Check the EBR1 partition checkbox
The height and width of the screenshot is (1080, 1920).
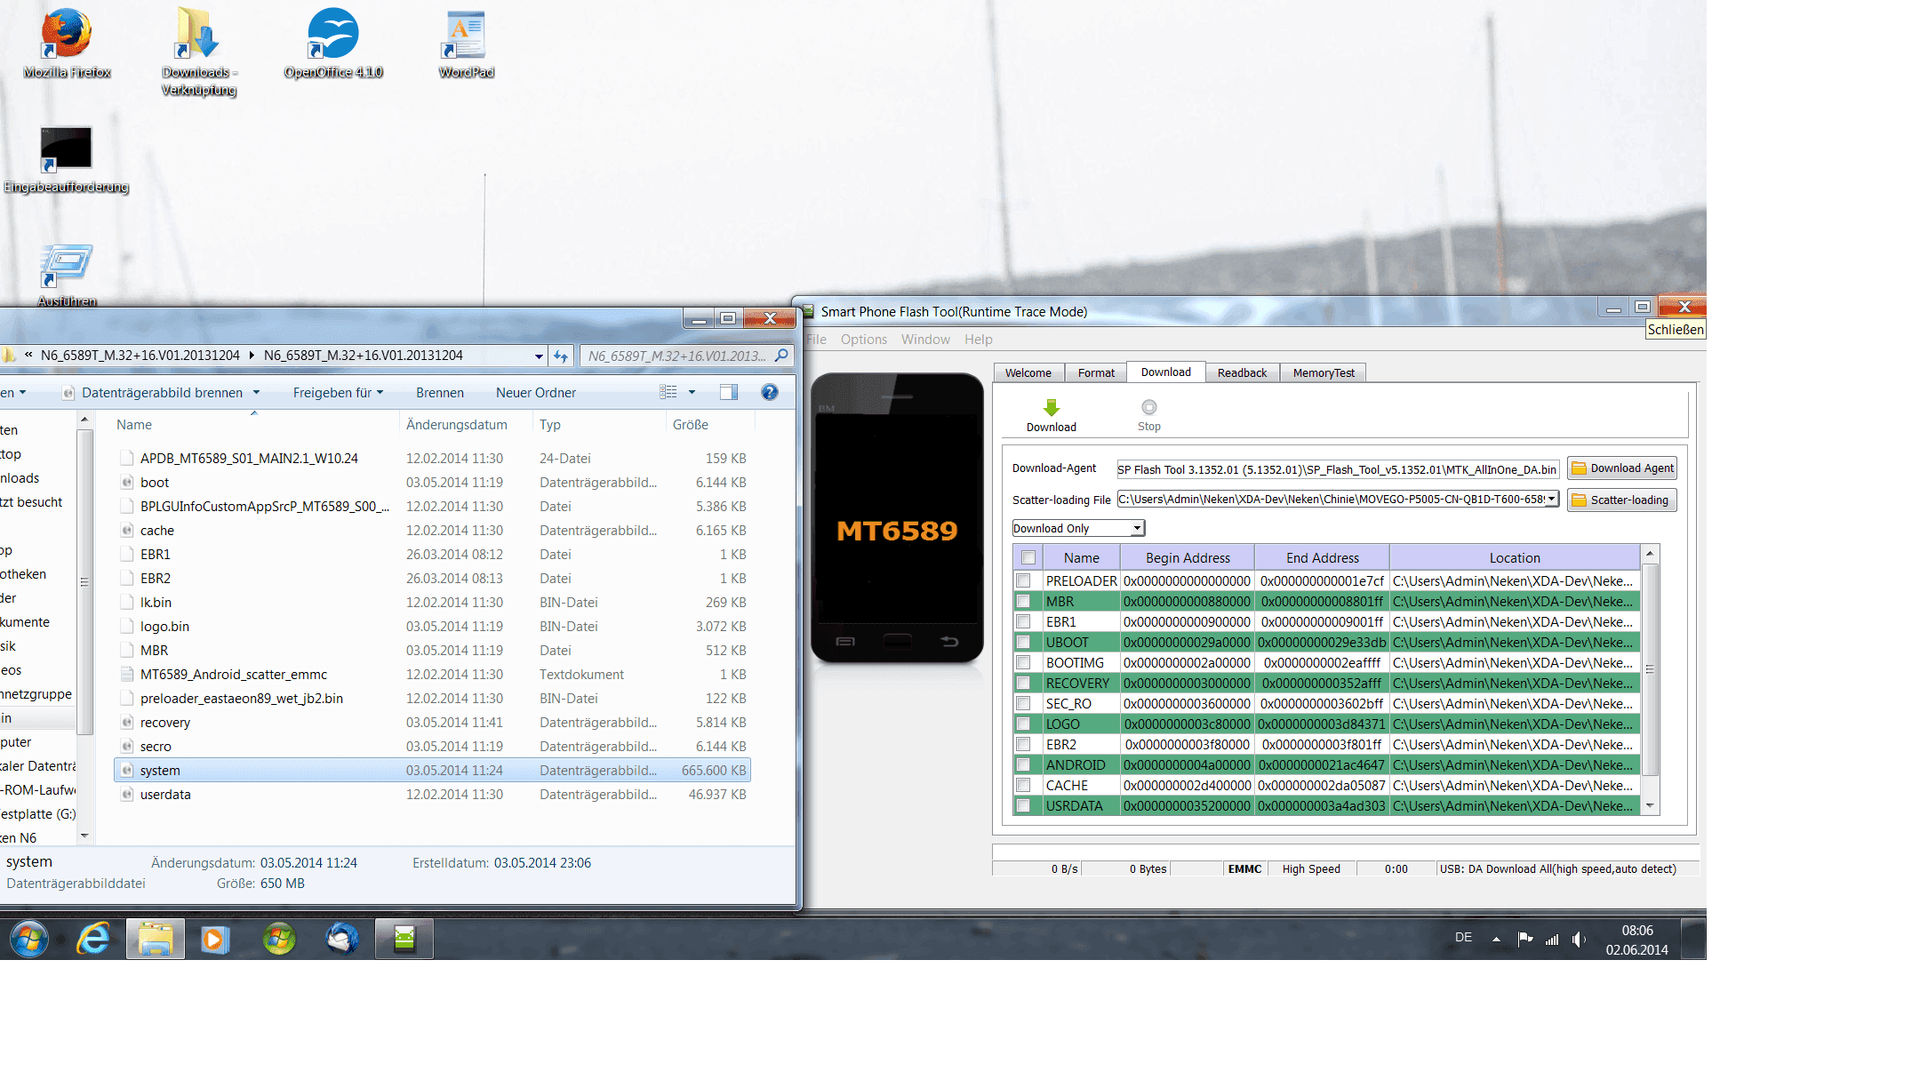pos(1023,622)
